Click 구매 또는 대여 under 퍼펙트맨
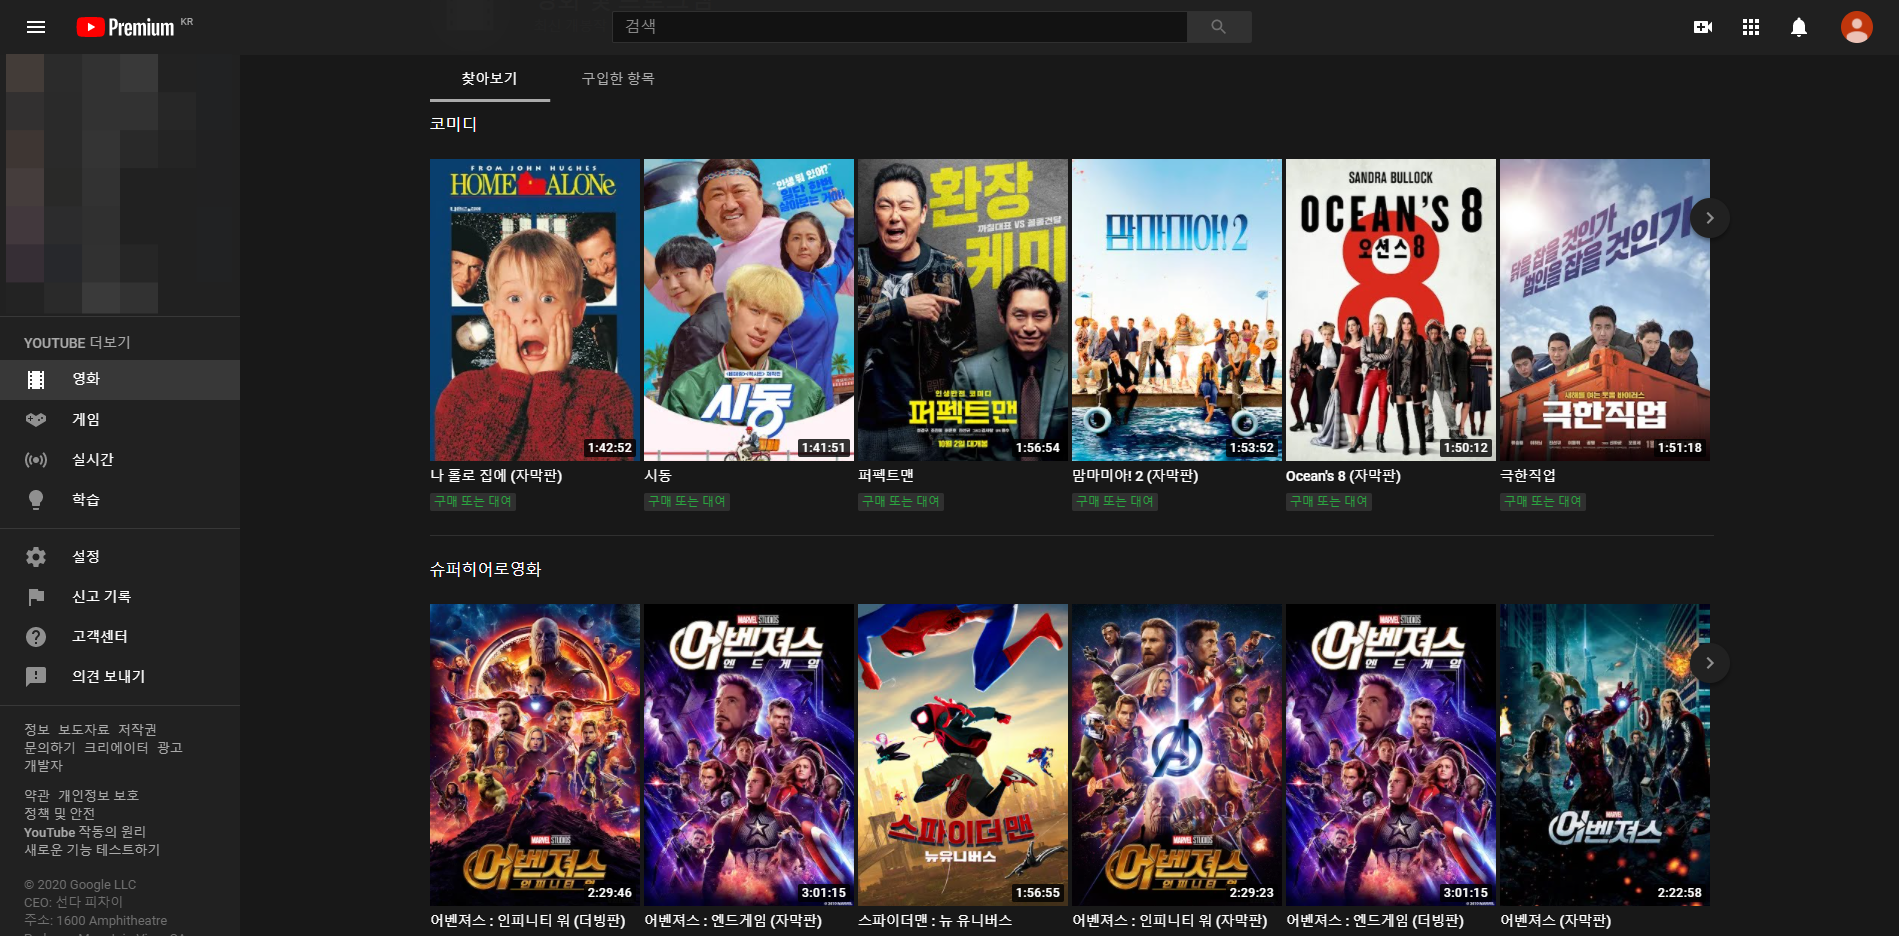 click(901, 501)
